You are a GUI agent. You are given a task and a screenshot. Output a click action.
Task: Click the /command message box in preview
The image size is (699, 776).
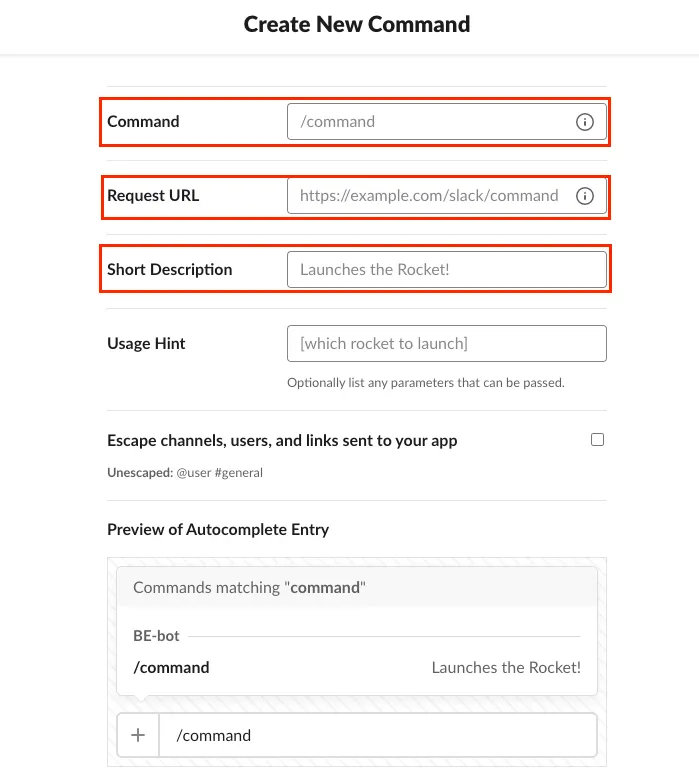tap(378, 736)
